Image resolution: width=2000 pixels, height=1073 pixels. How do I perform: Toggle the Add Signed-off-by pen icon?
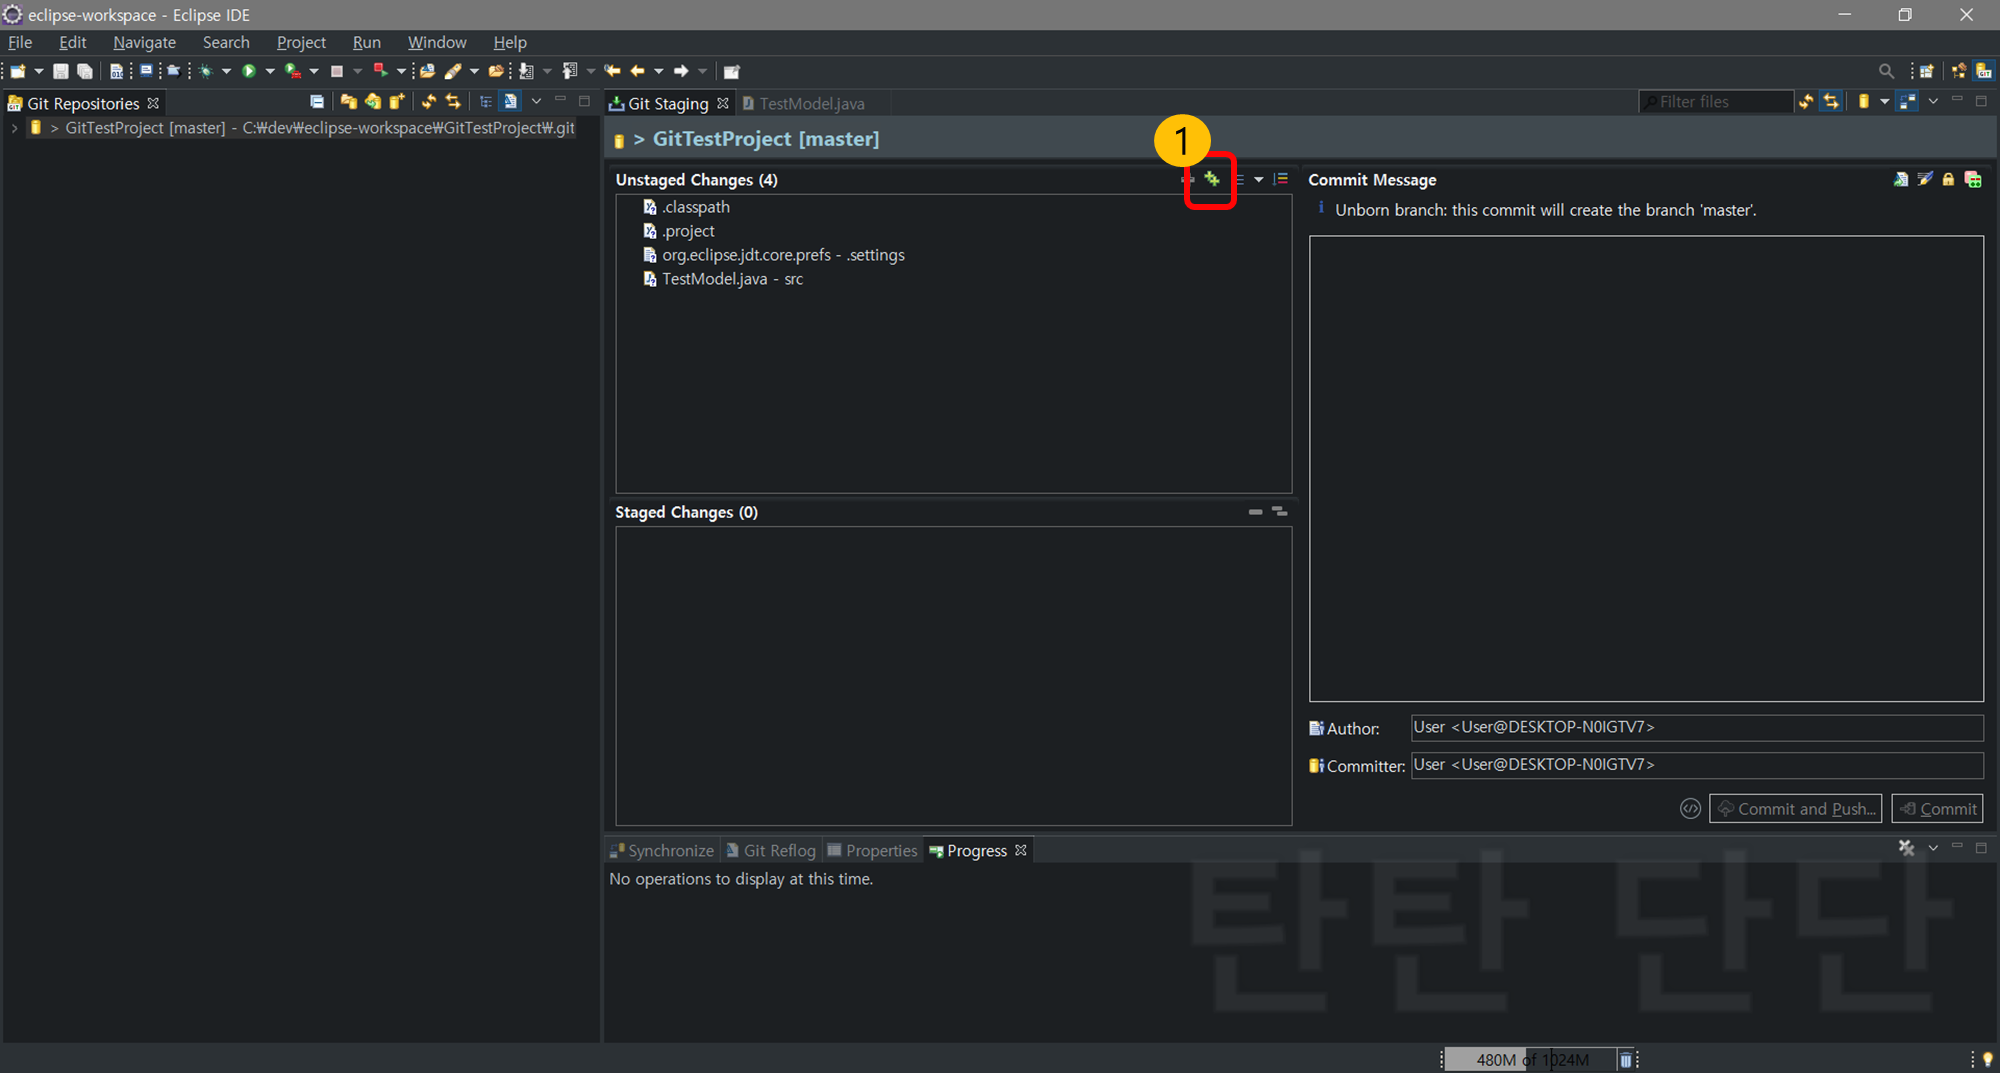[1925, 180]
